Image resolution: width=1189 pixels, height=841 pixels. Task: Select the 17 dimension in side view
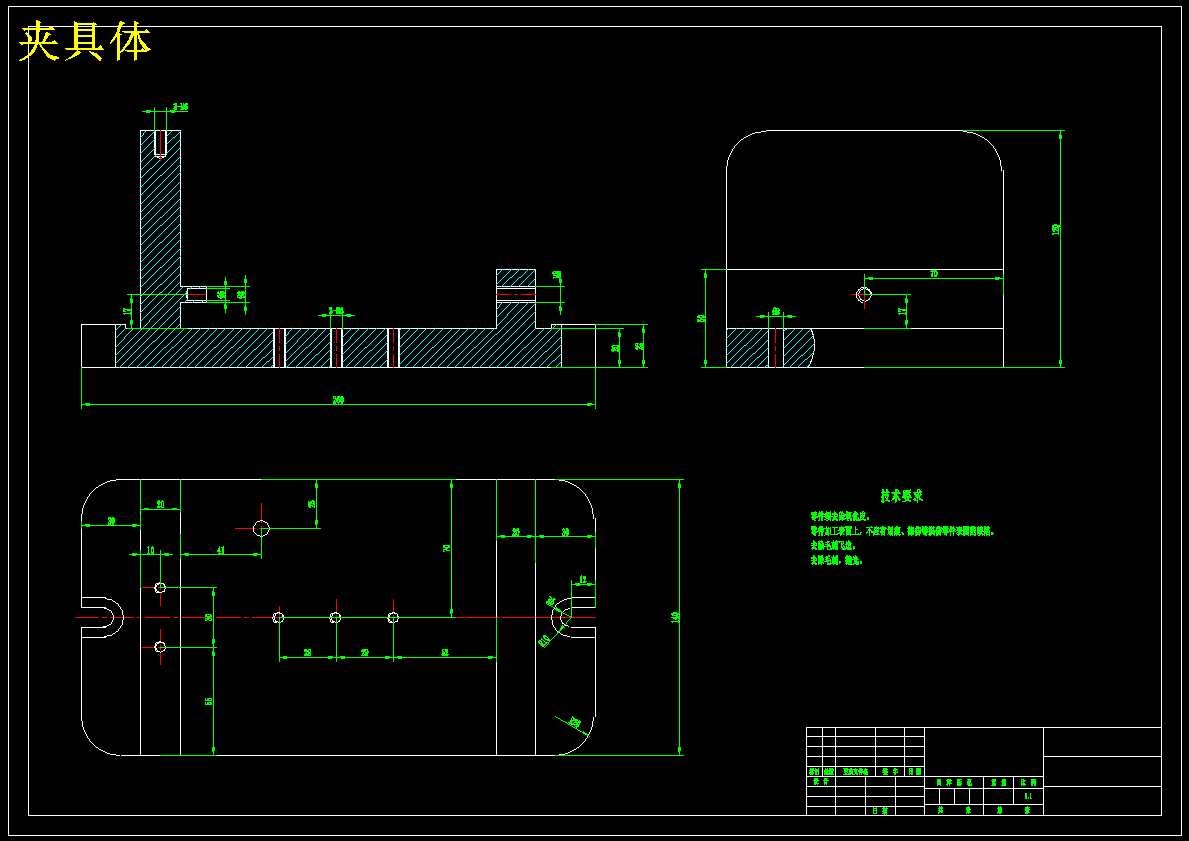click(x=902, y=312)
